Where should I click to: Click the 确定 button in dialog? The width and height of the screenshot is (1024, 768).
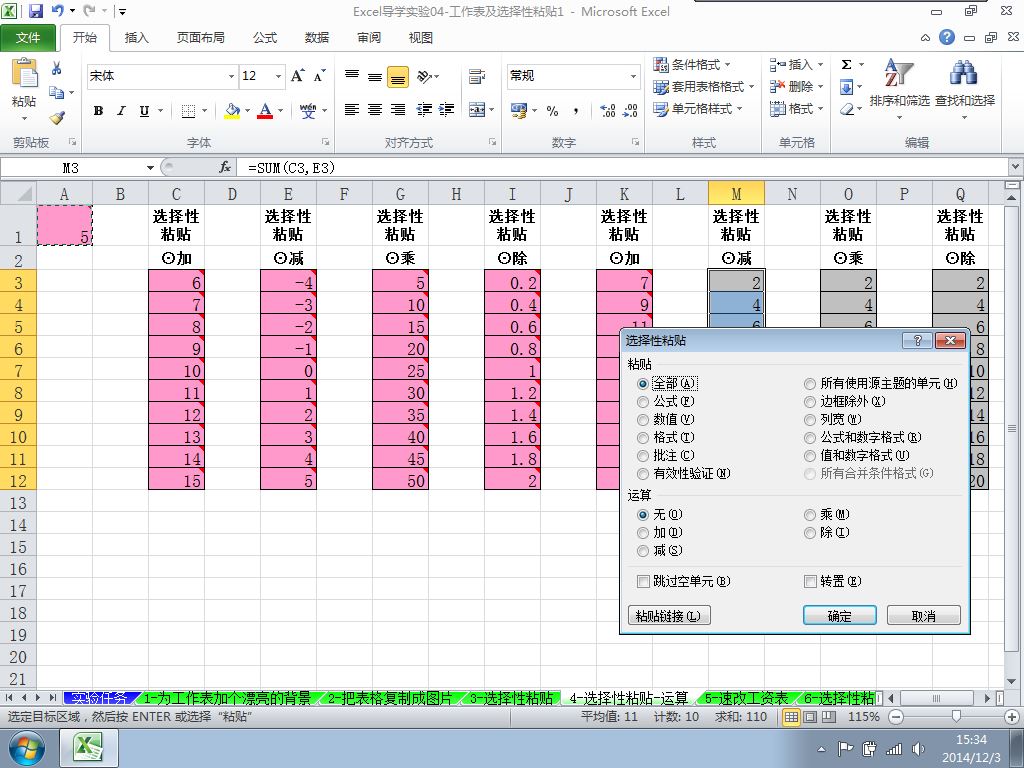click(x=839, y=616)
